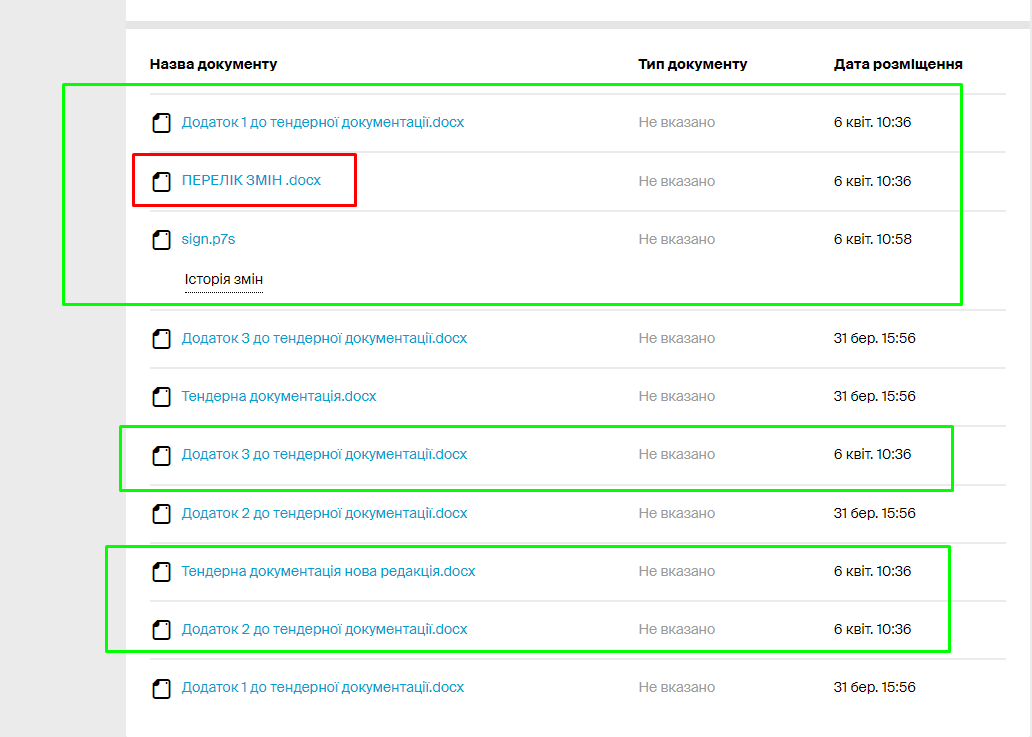The width and height of the screenshot is (1032, 737).
Task: Open Додаток 1 link posted 31 бер. 15:56
Action: (322, 687)
